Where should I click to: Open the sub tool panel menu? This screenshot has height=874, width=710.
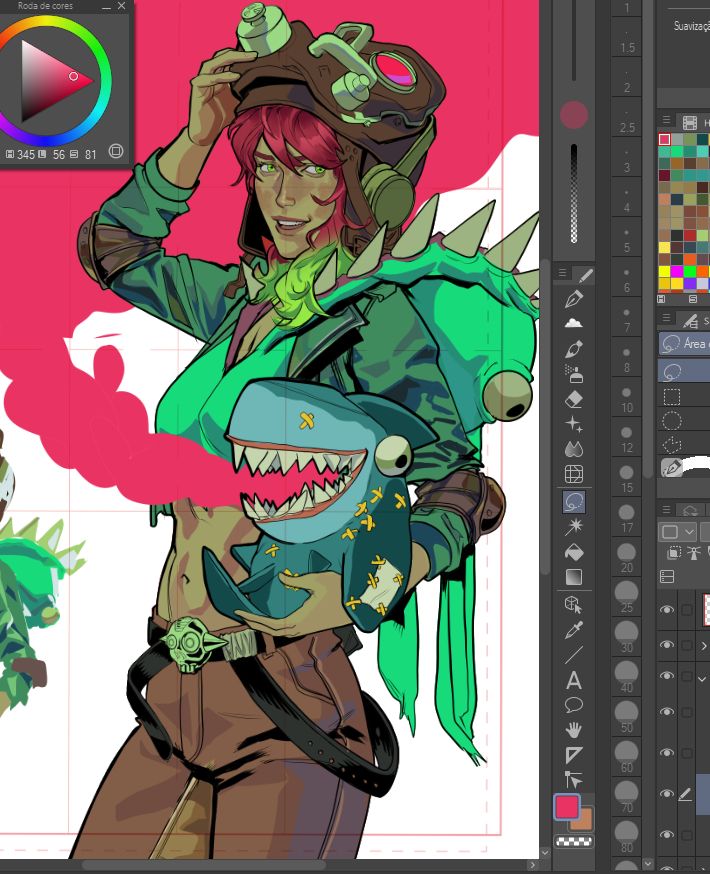[x=666, y=318]
